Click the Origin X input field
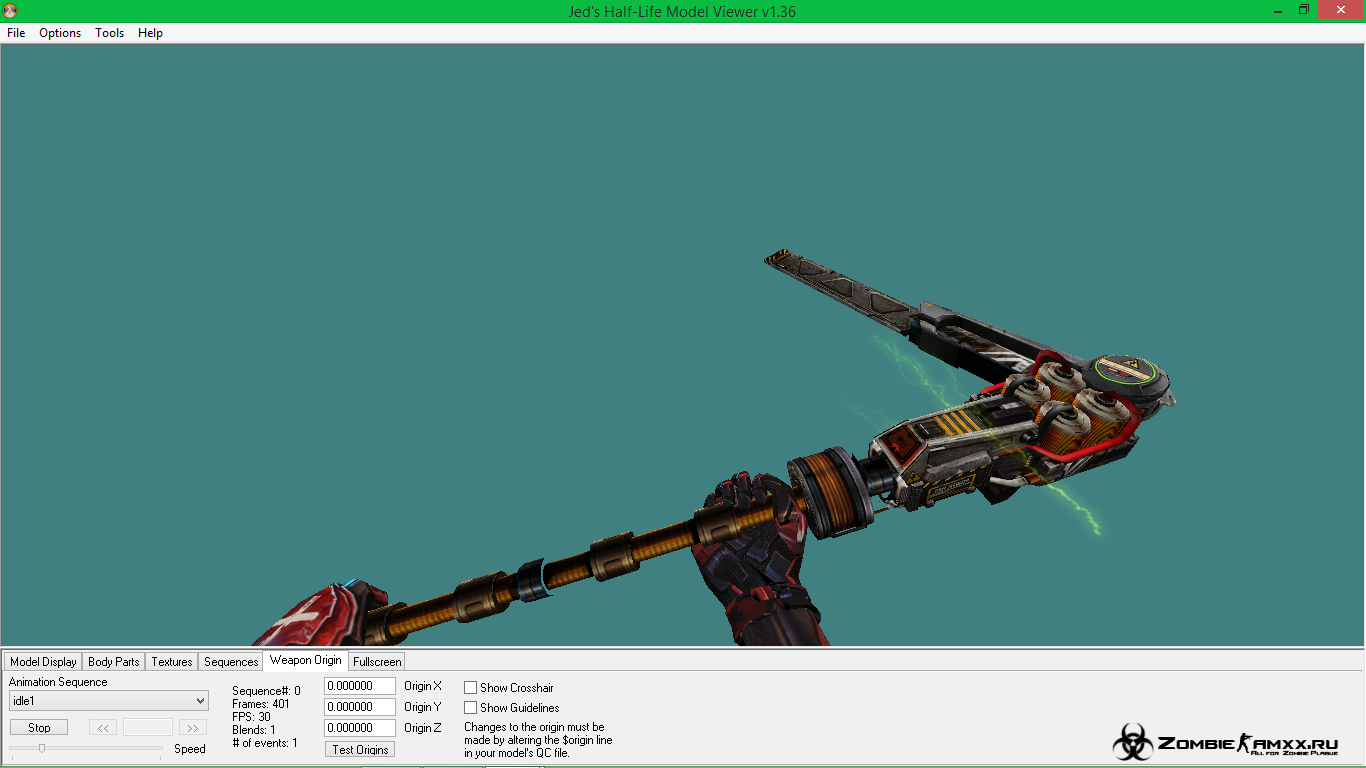 tap(360, 686)
